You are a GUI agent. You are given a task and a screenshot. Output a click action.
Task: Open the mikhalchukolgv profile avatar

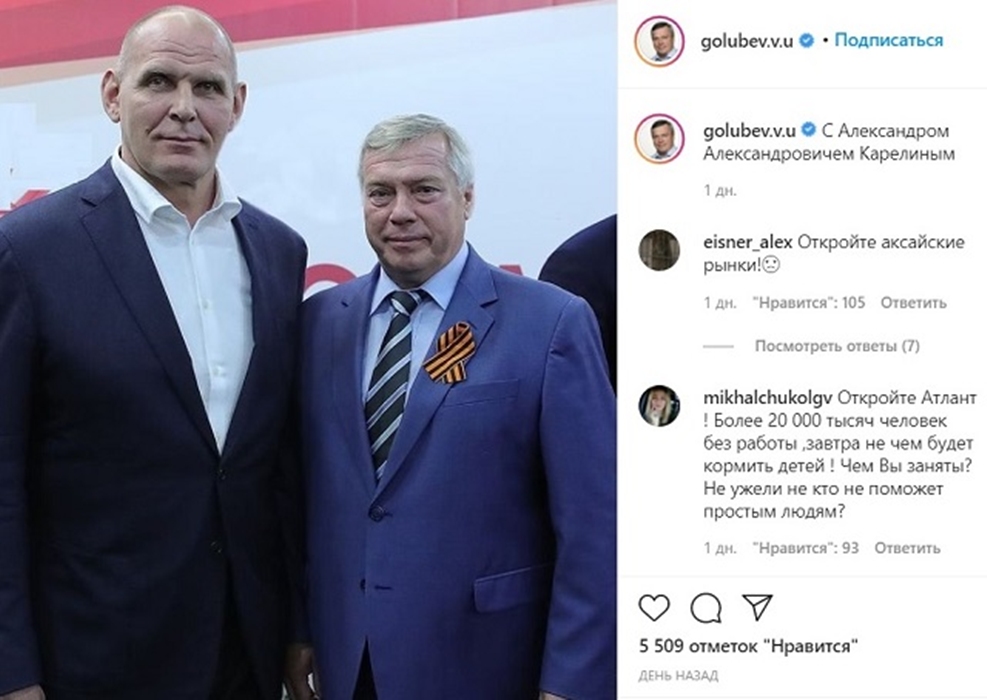(x=659, y=406)
